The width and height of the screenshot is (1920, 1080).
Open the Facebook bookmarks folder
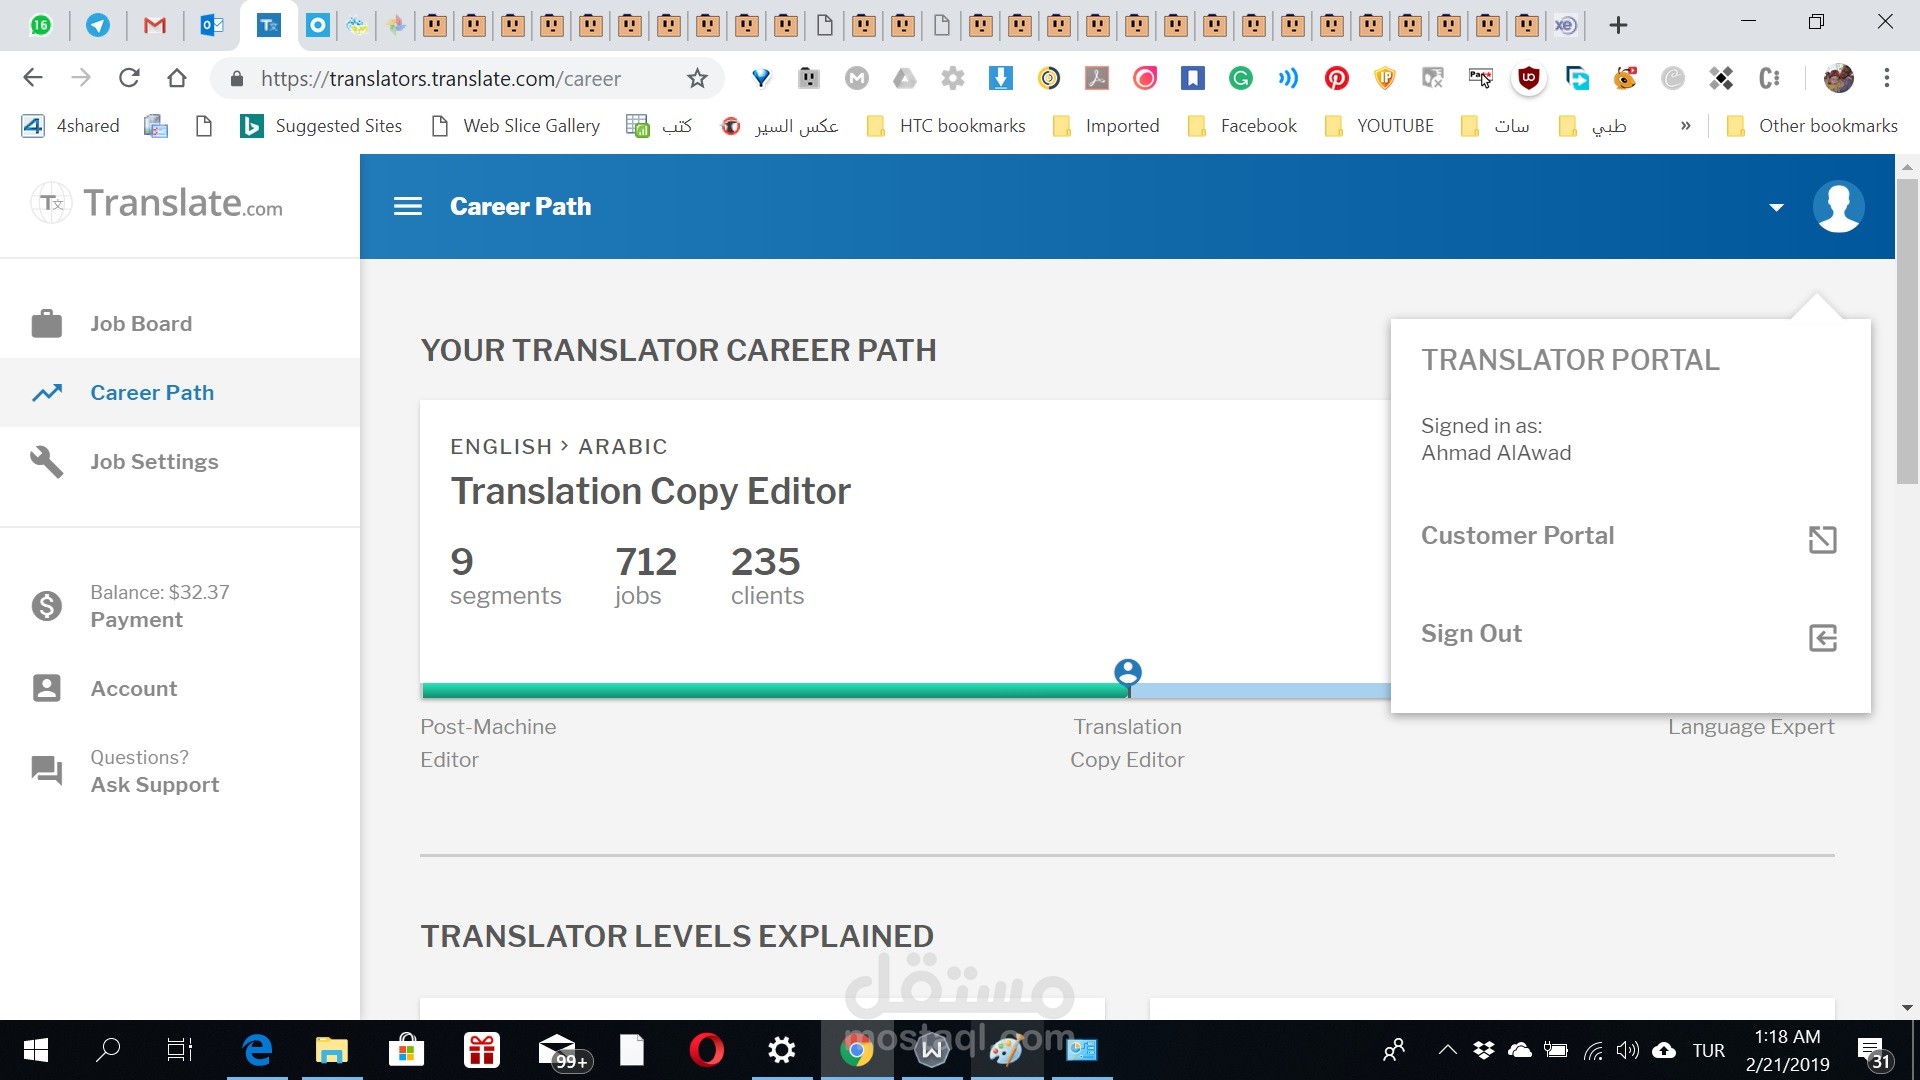point(1241,126)
